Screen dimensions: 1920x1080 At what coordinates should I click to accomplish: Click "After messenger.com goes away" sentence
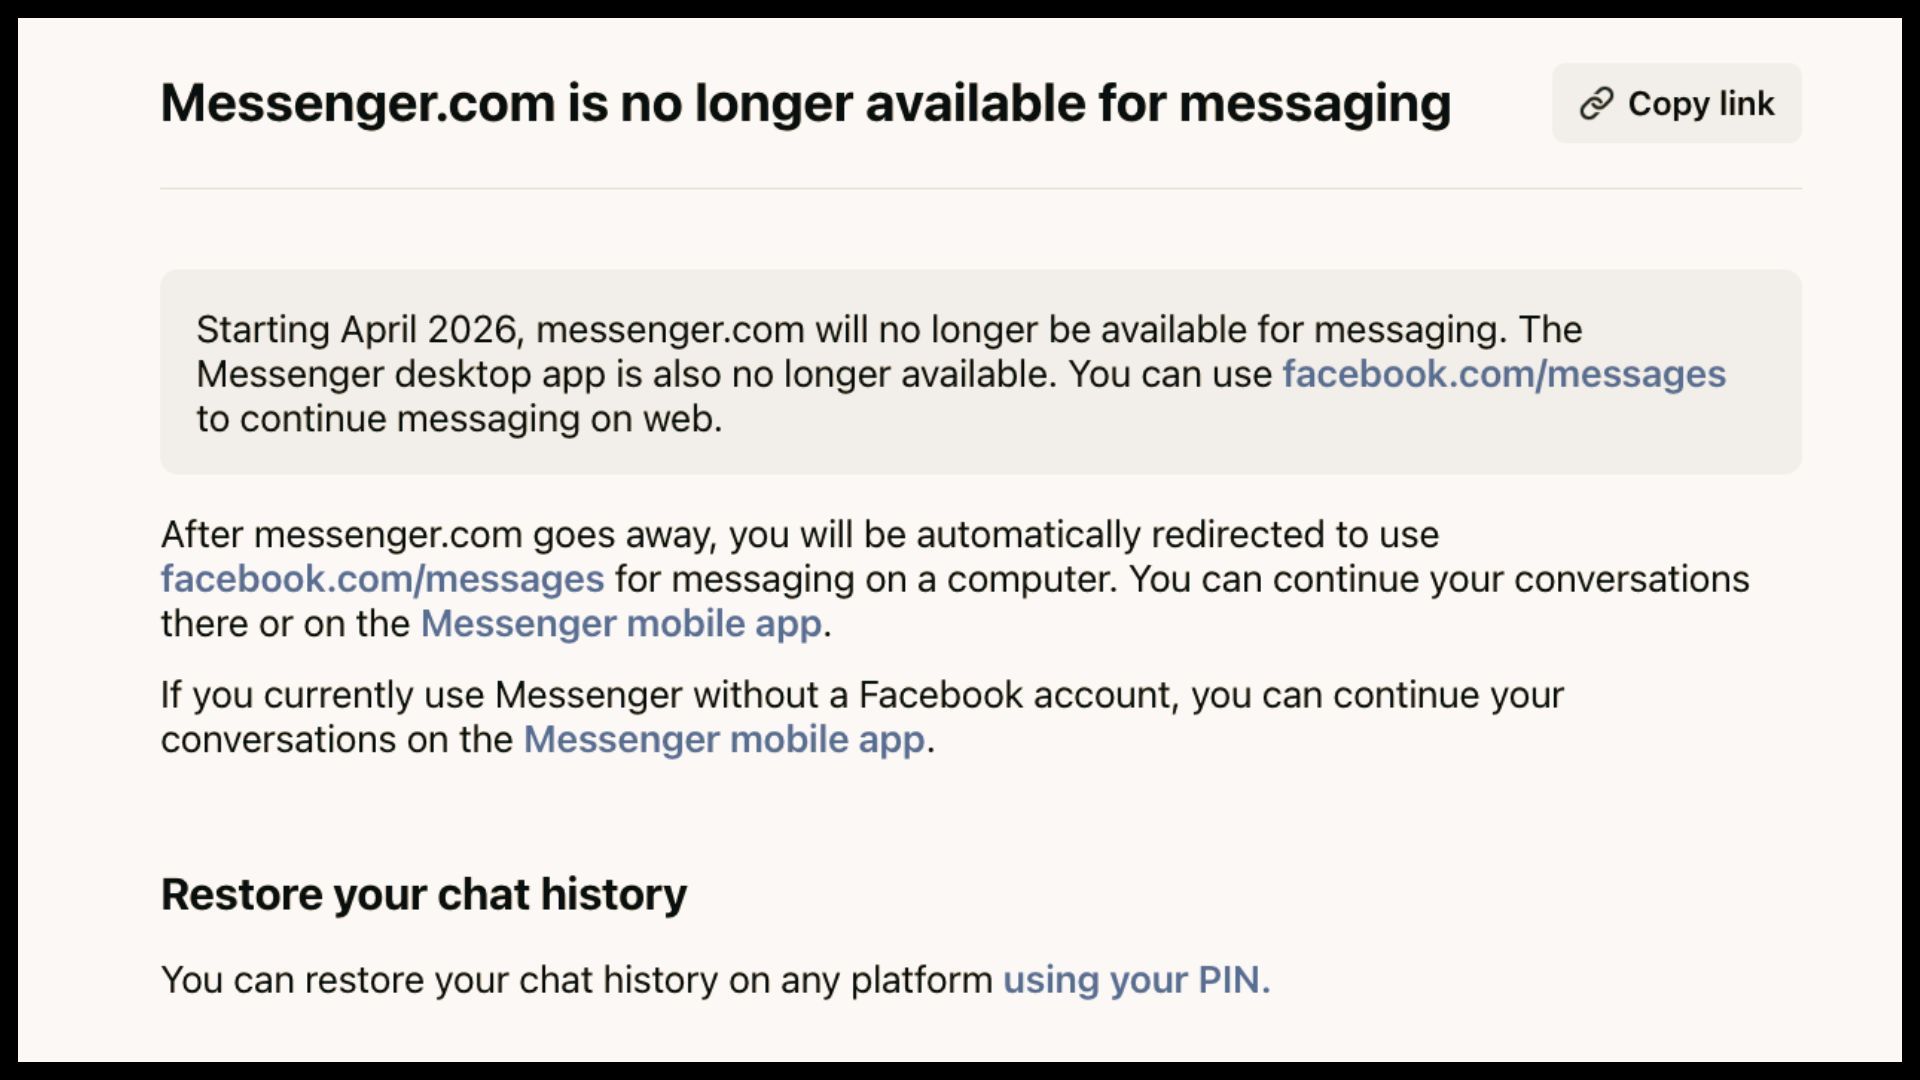pyautogui.click(x=440, y=535)
